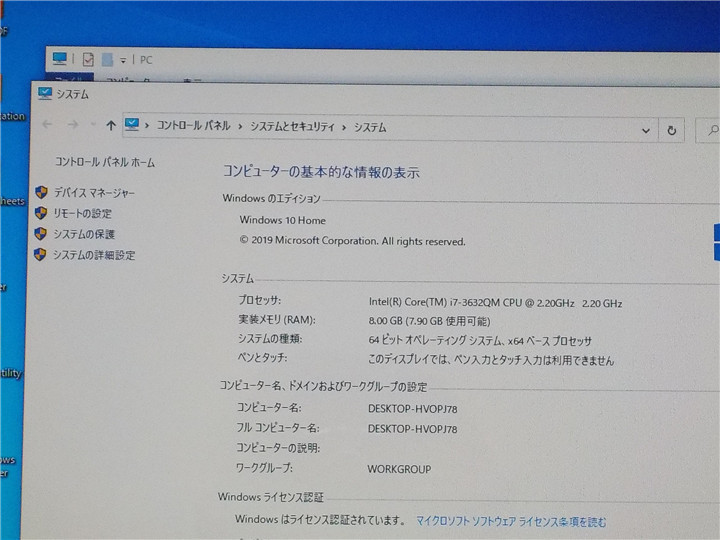Expand chevron after システムとセキュリティ breadcrumb
This screenshot has height=540, width=720.
tap(344, 128)
